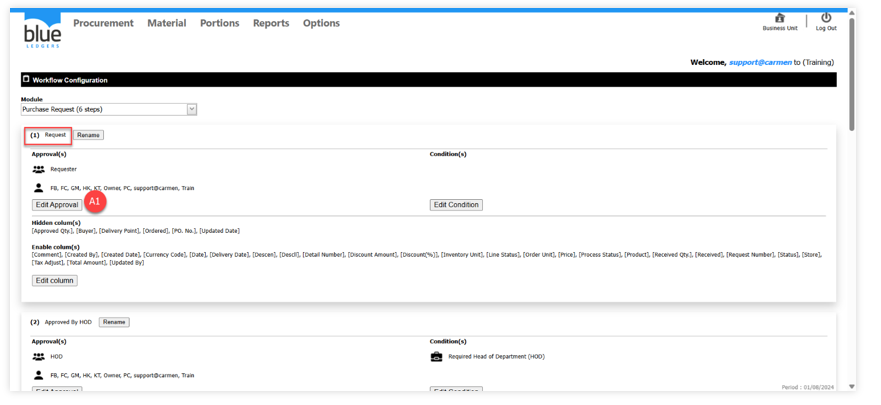Open the Material menu
The image size is (881, 405).
point(166,23)
